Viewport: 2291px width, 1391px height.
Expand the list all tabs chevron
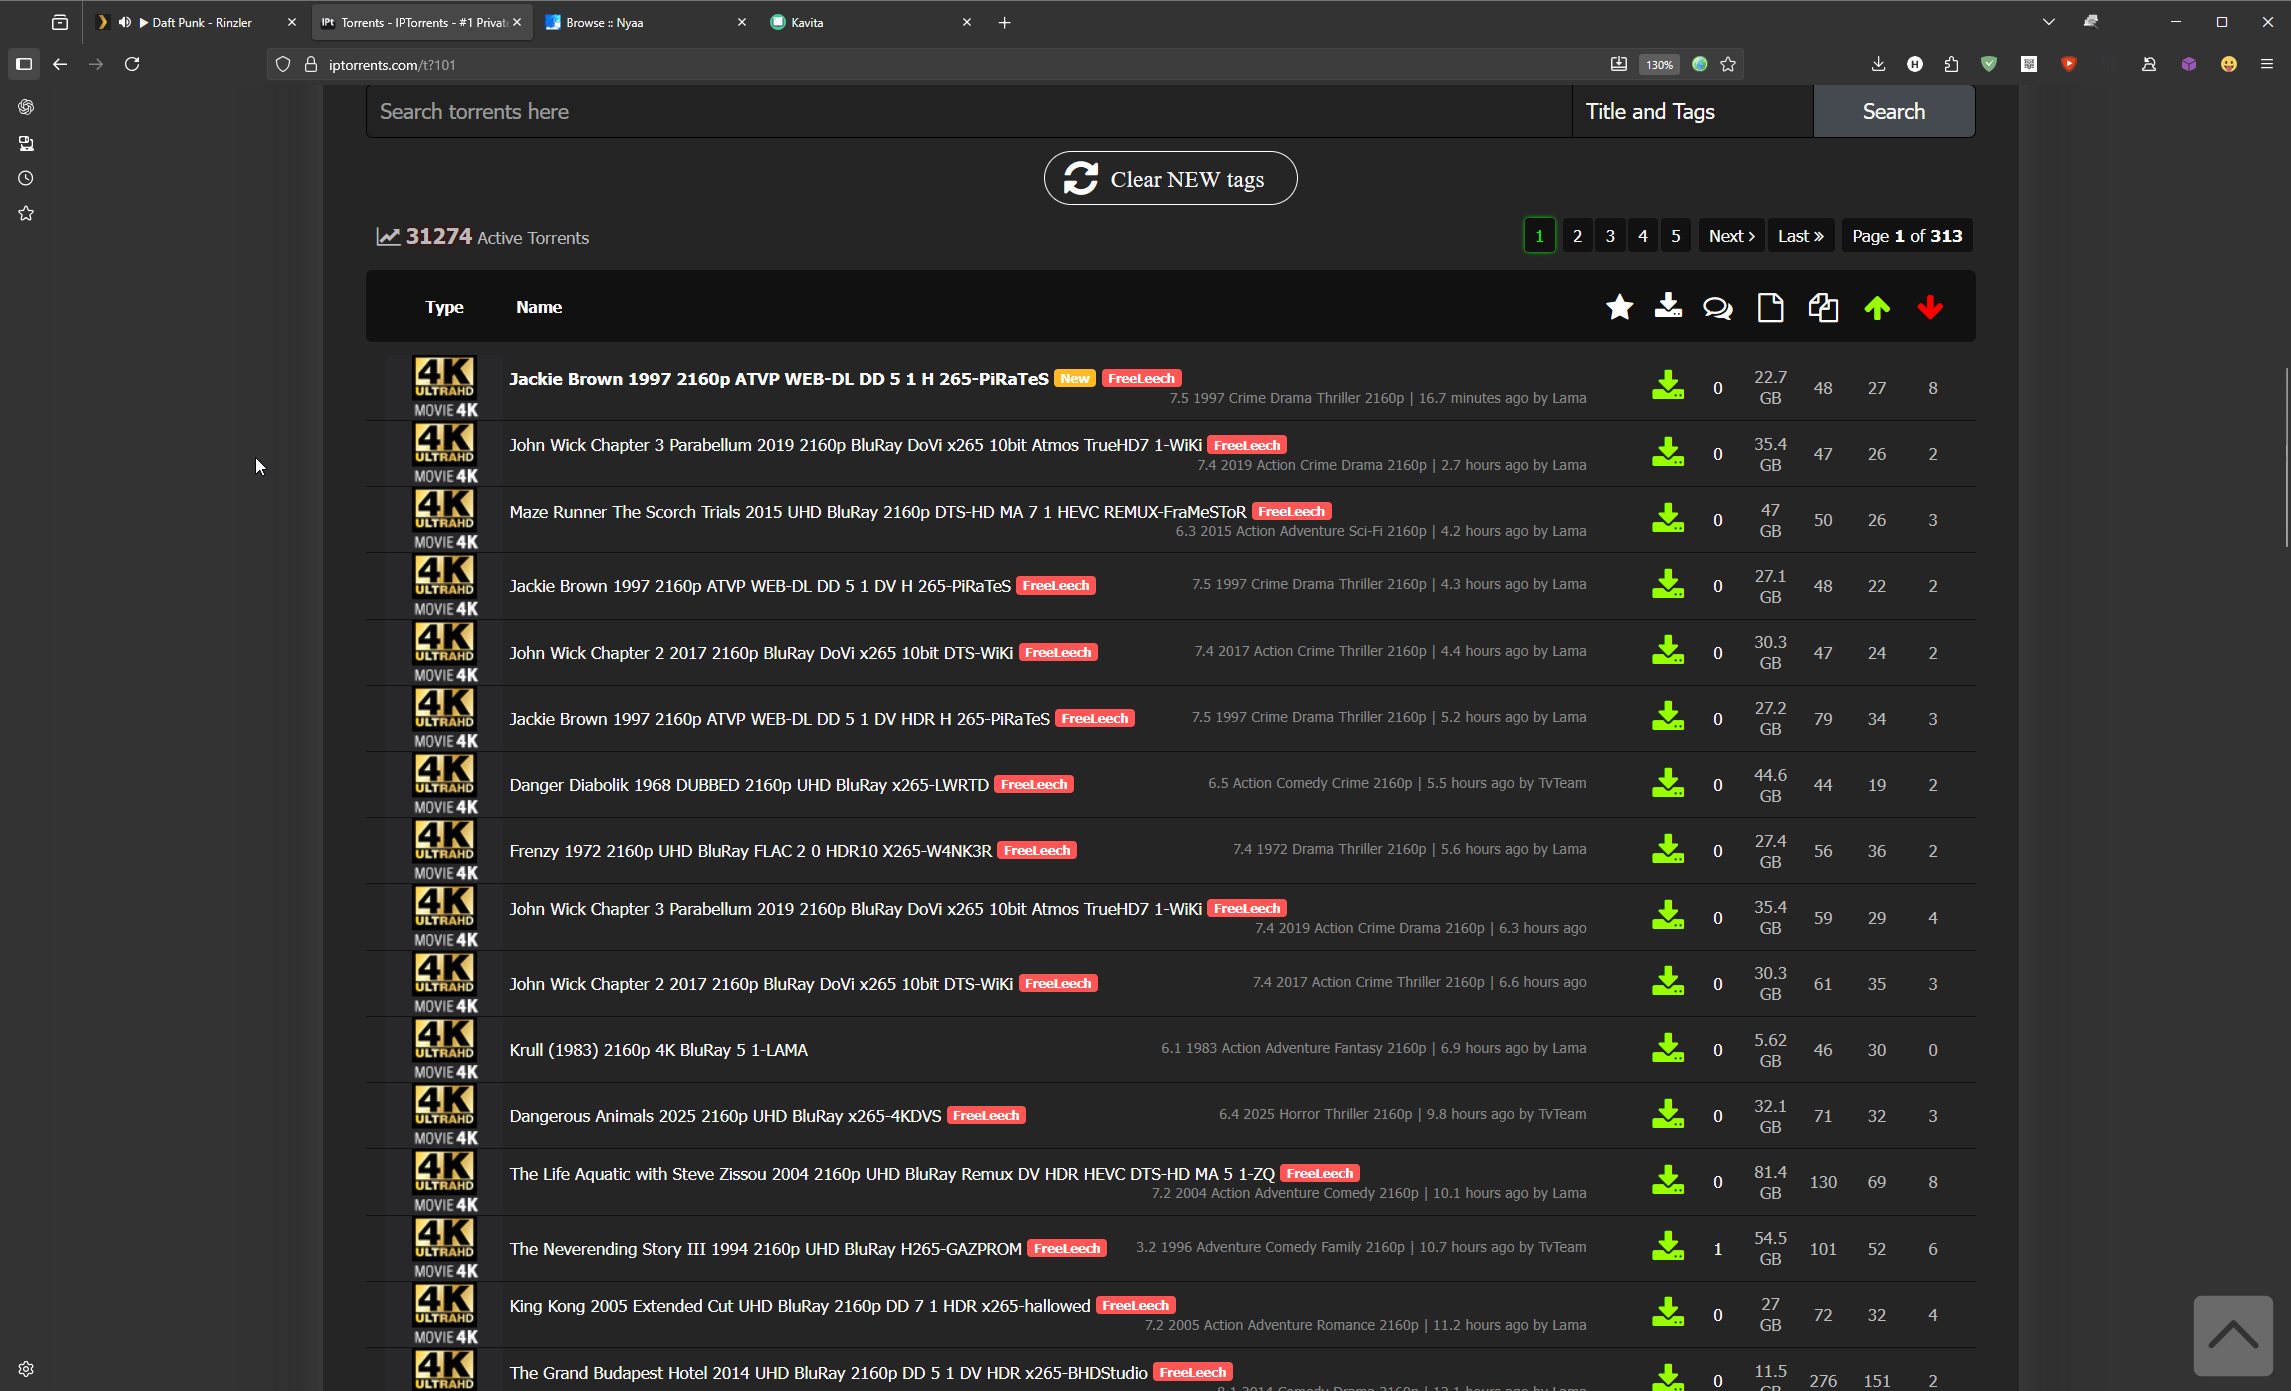click(x=2048, y=22)
